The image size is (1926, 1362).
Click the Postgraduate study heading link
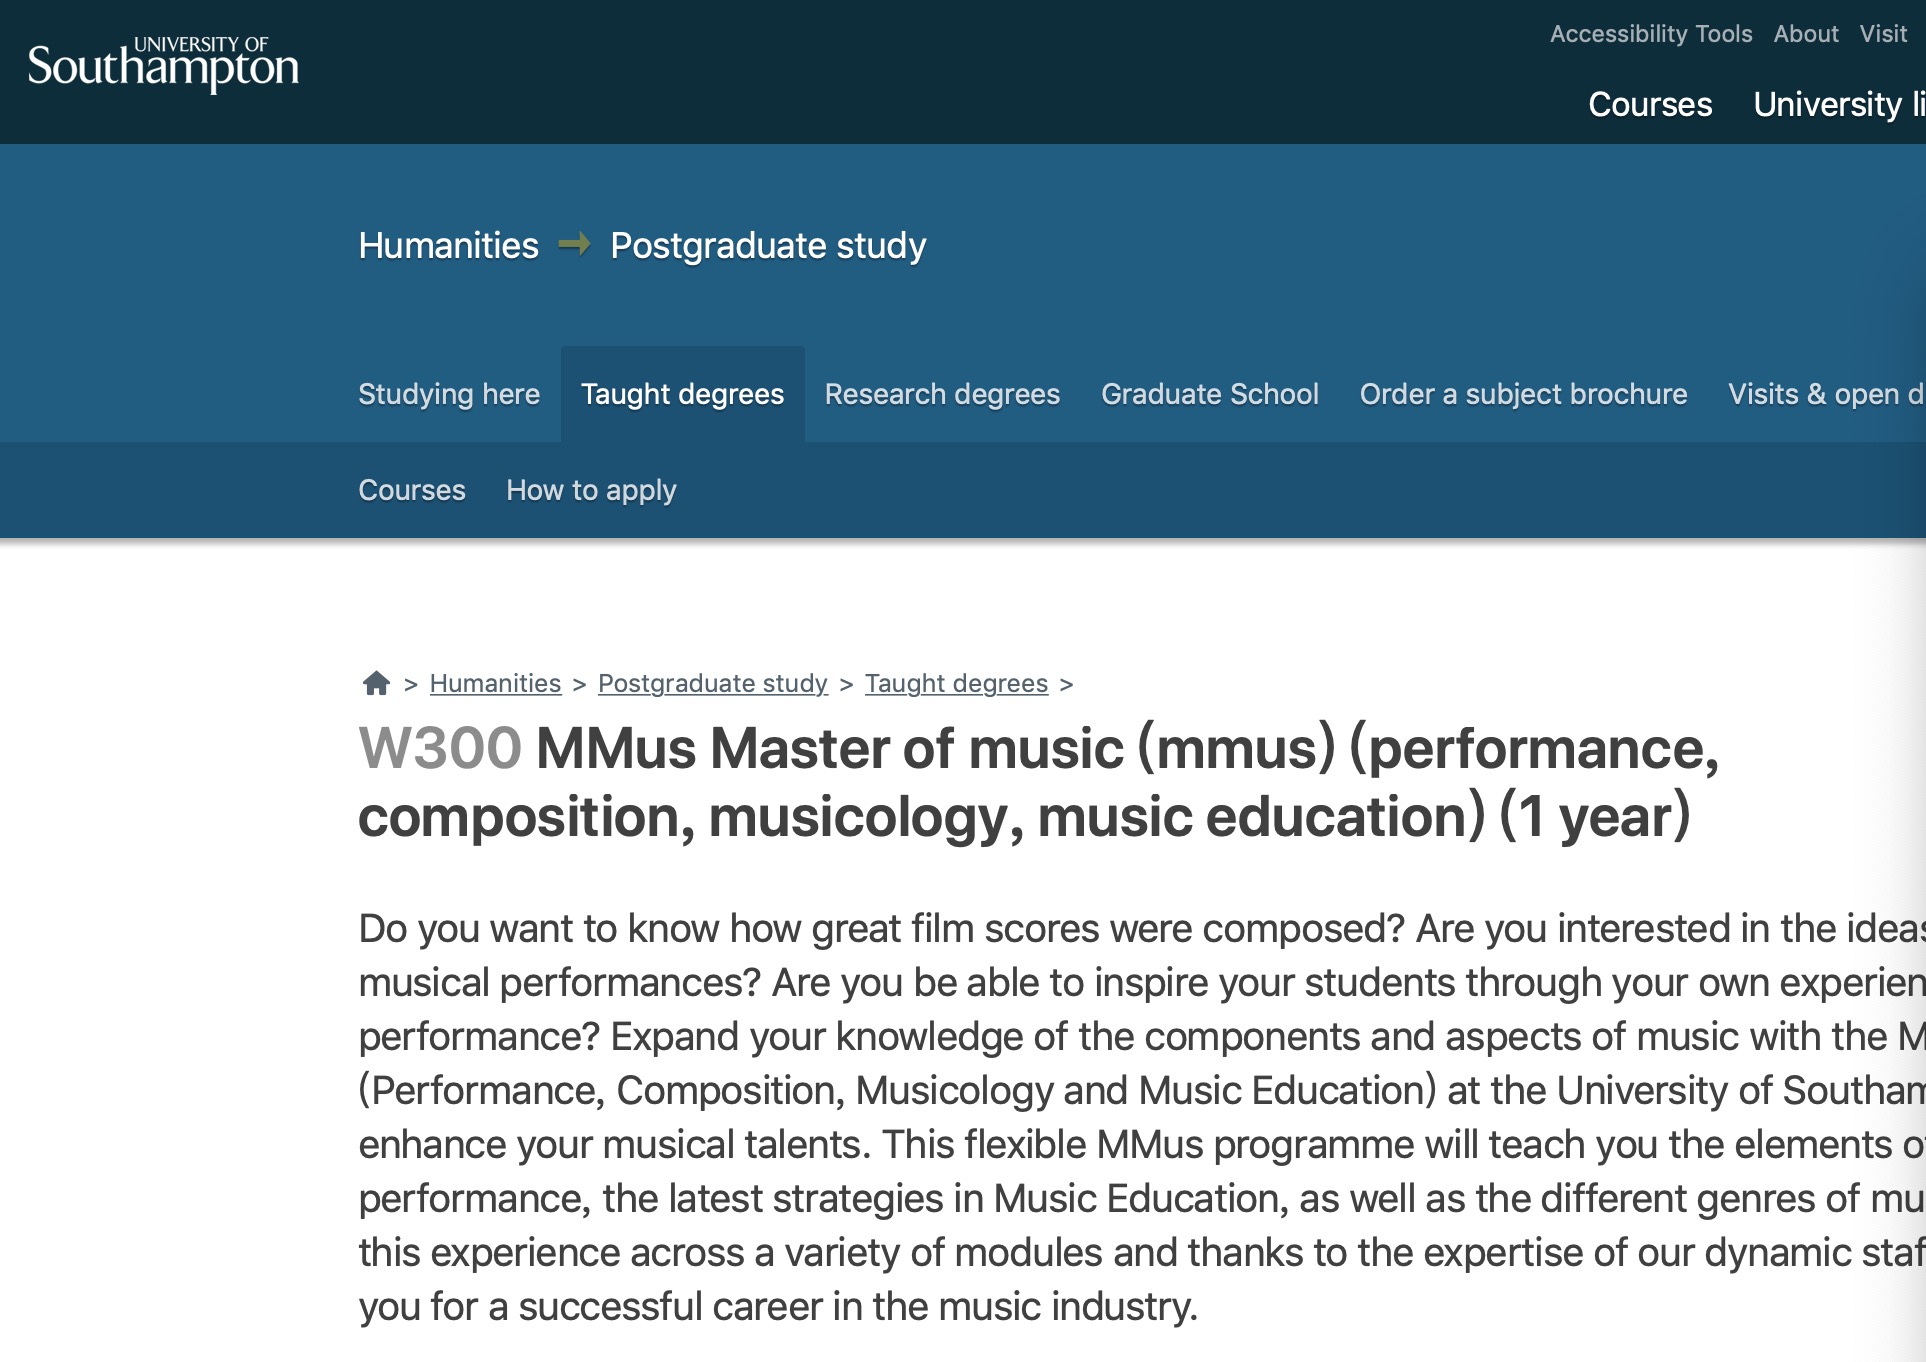pos(768,246)
